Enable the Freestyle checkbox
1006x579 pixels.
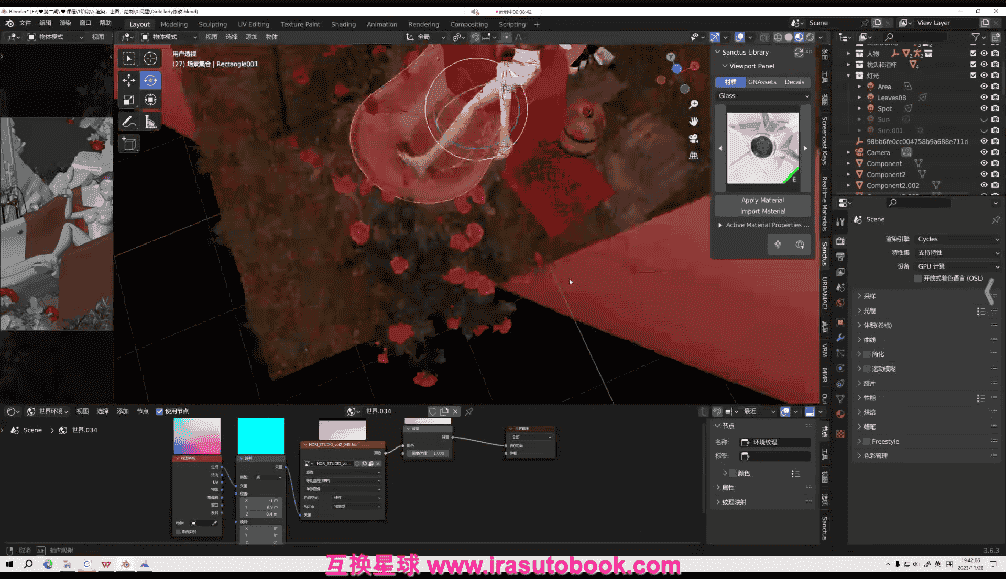867,442
